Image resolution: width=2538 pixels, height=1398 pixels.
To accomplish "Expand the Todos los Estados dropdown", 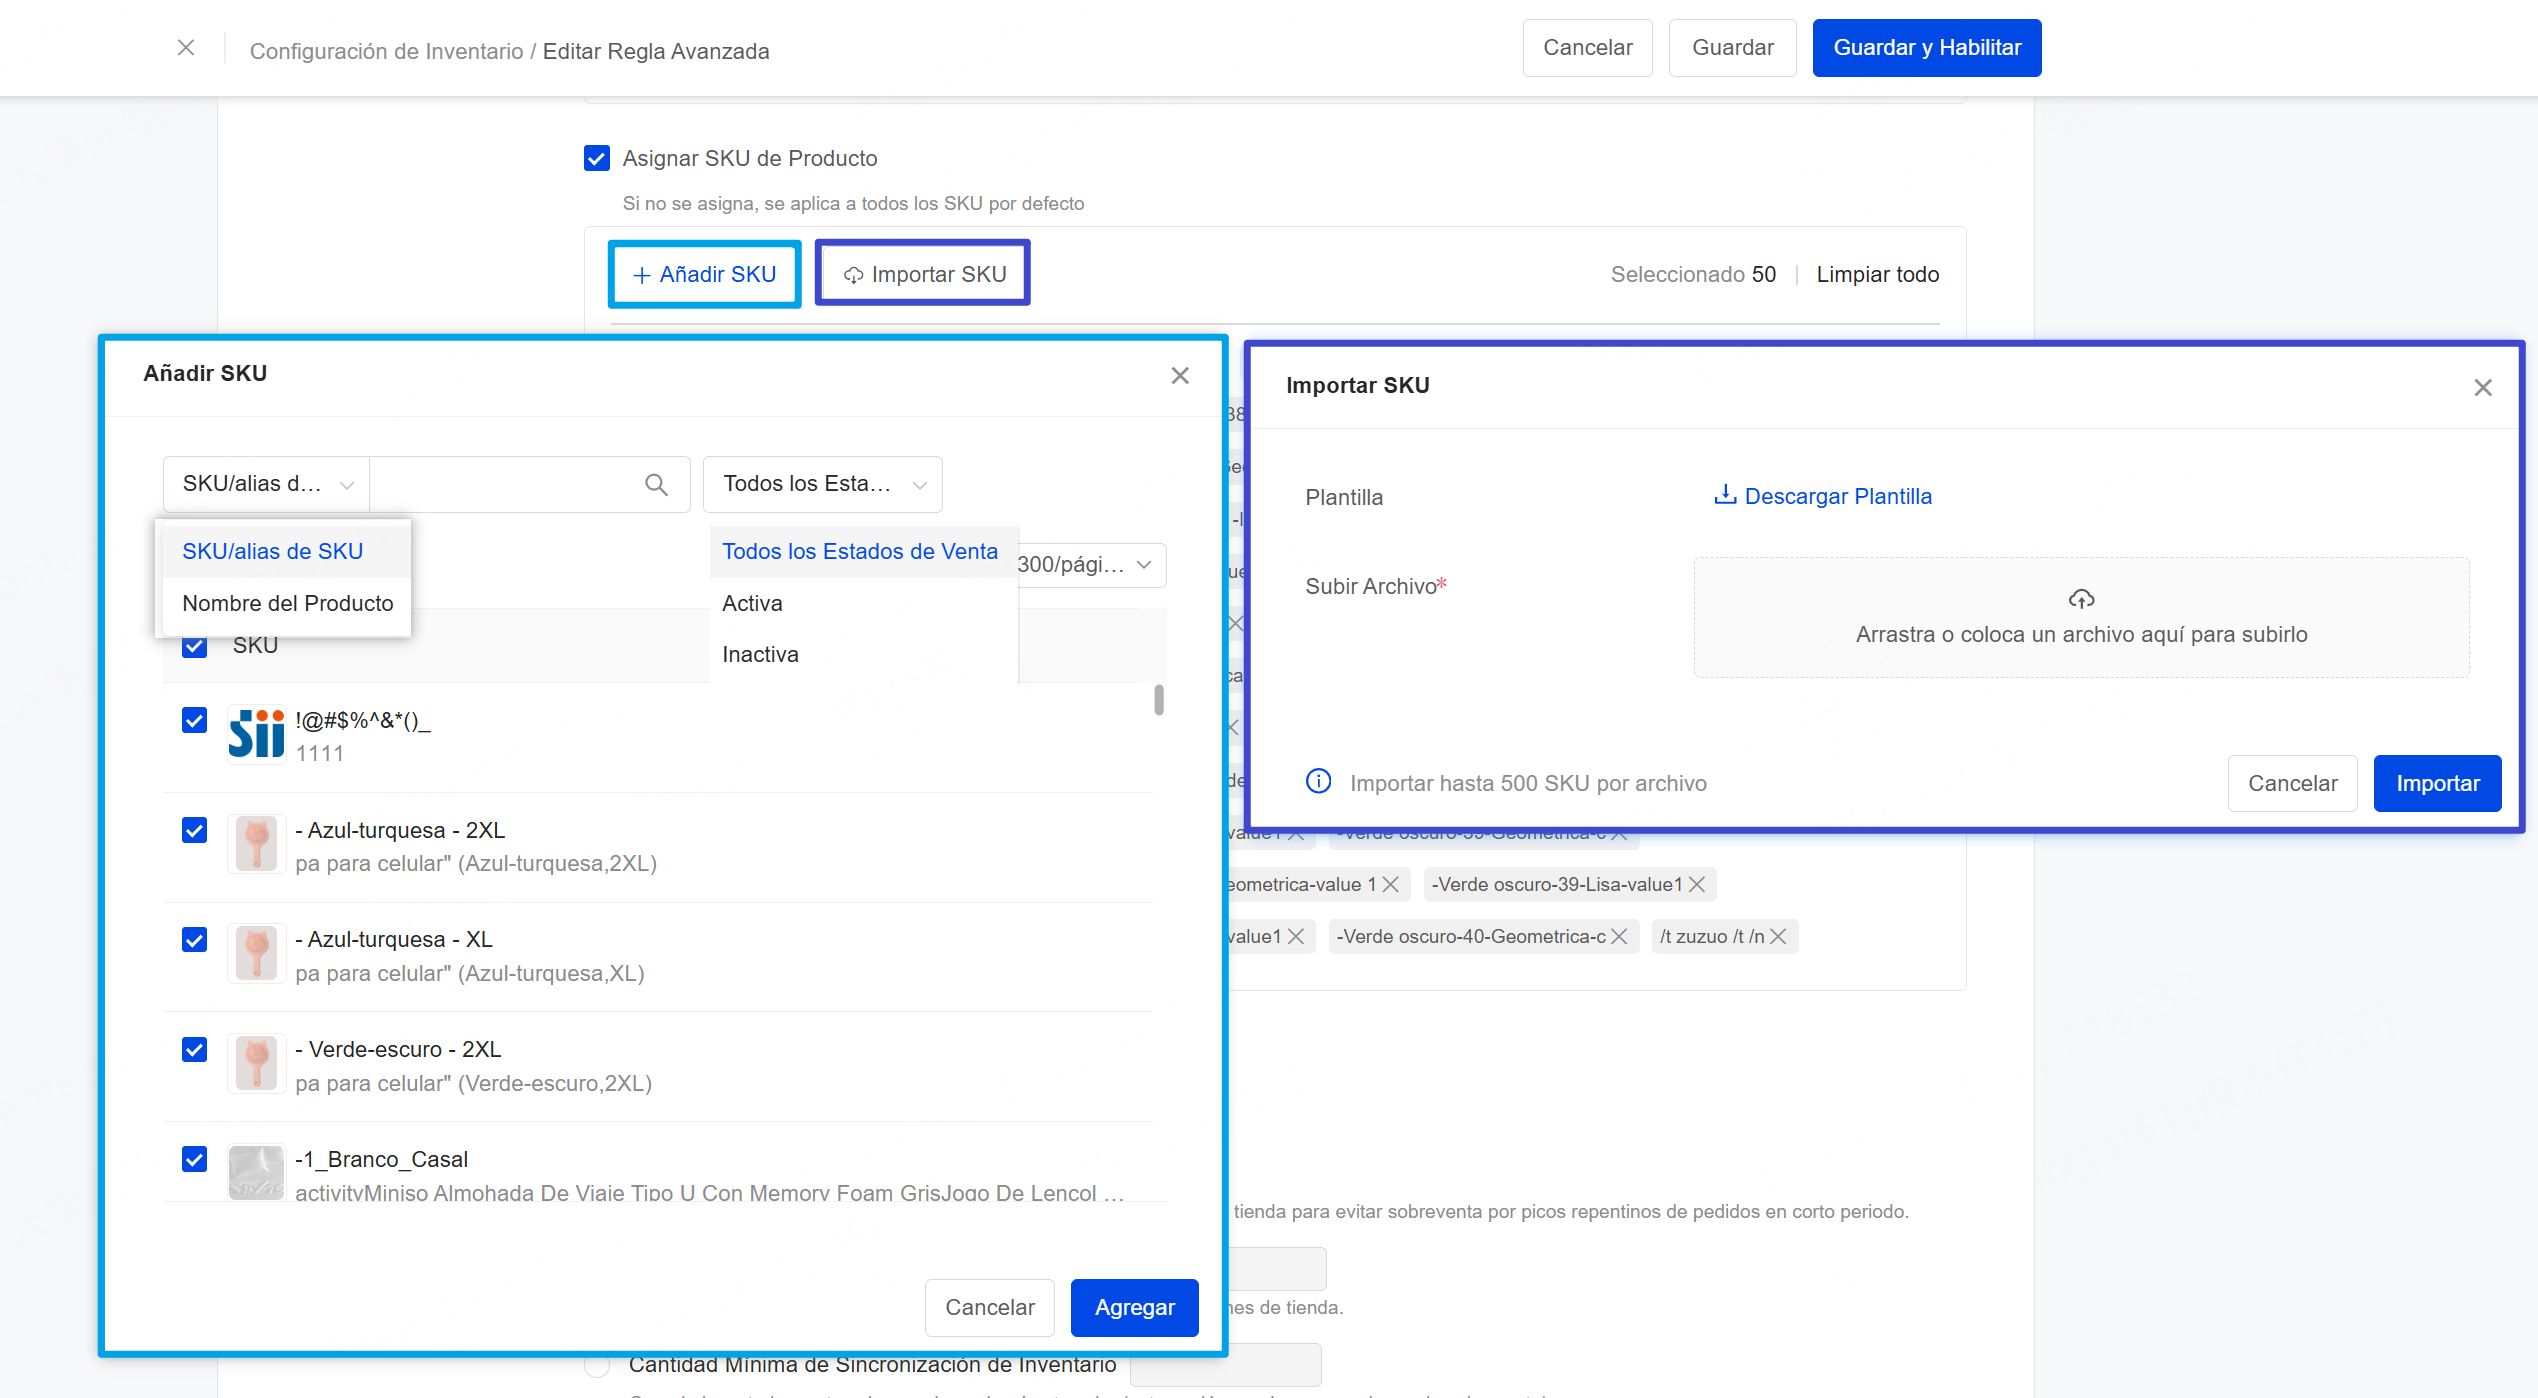I will (822, 485).
